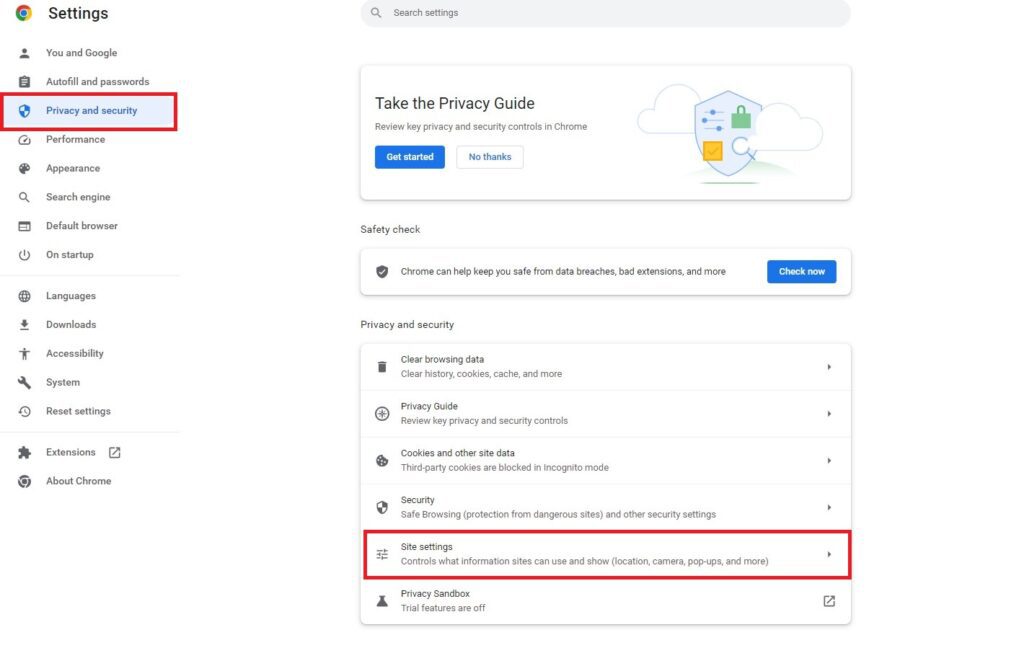
Task: Click the Chrome logo beside Settings
Action: pyautogui.click(x=24, y=13)
